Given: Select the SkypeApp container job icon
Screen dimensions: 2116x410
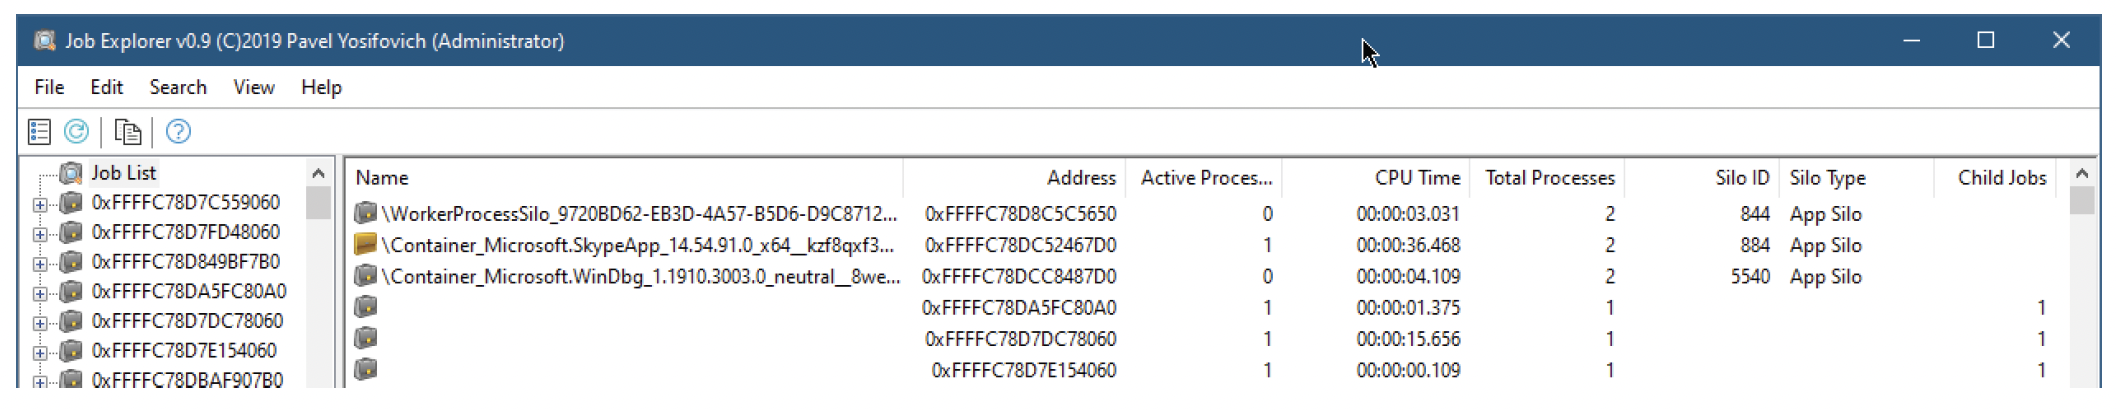Looking at the screenshot, I should pos(366,244).
